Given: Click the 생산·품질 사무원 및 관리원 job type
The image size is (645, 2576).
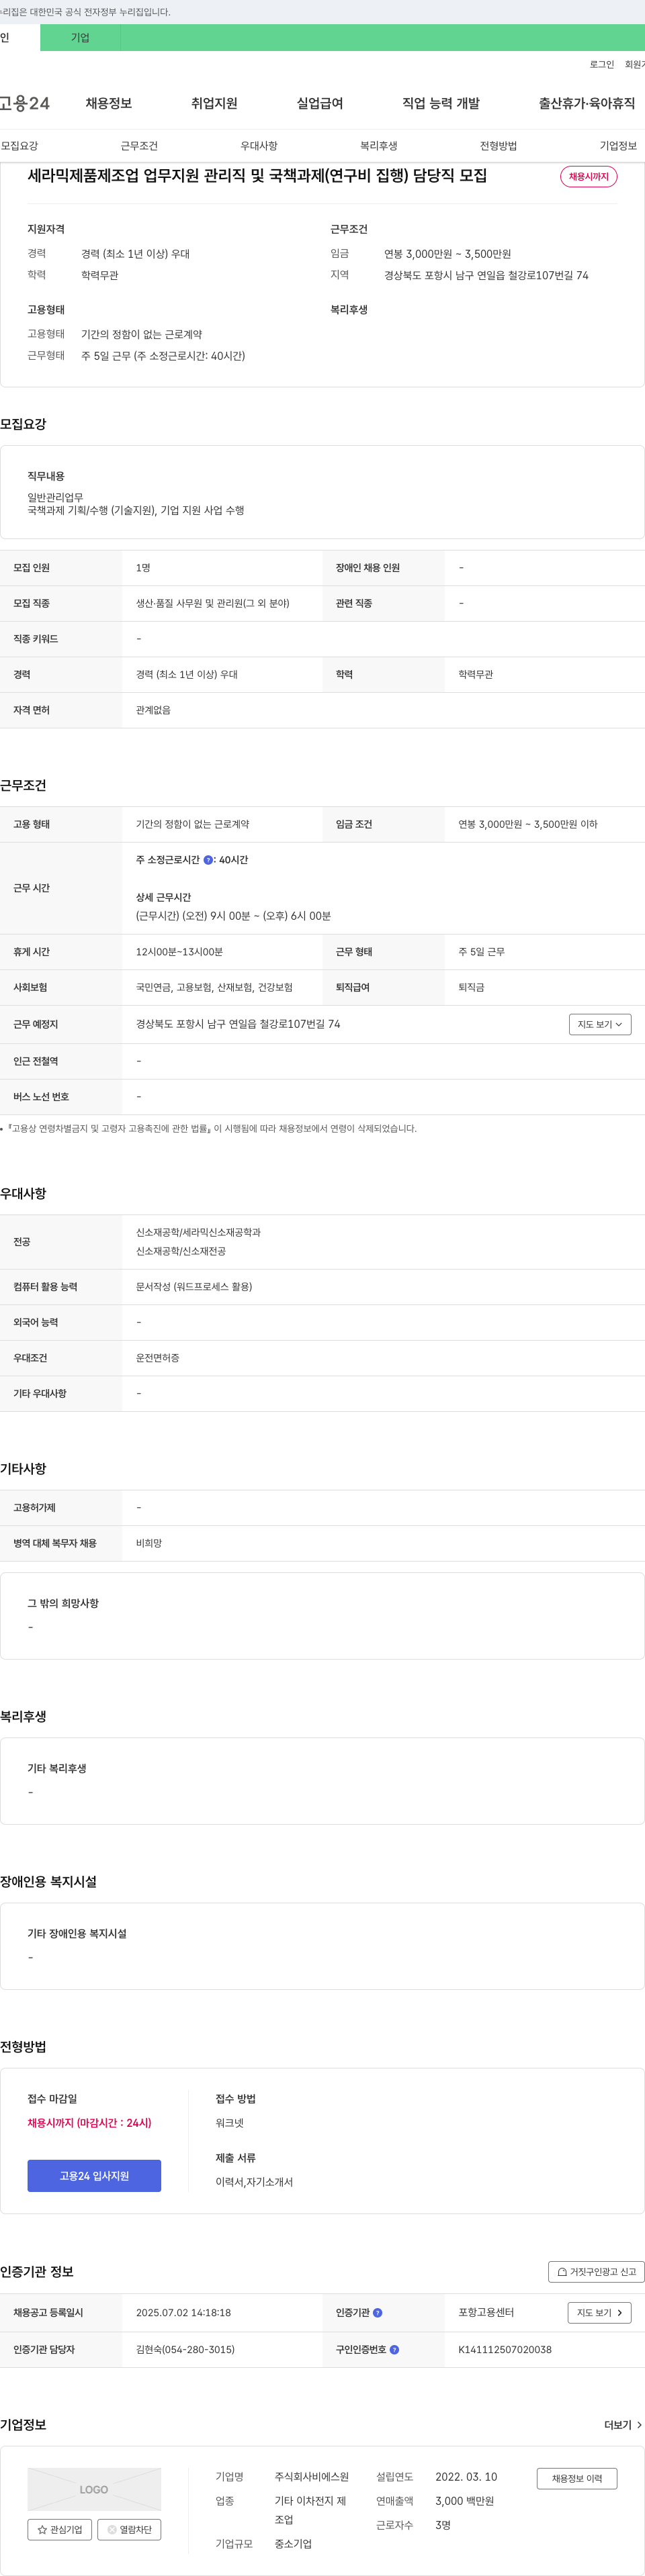Looking at the screenshot, I should [x=213, y=604].
